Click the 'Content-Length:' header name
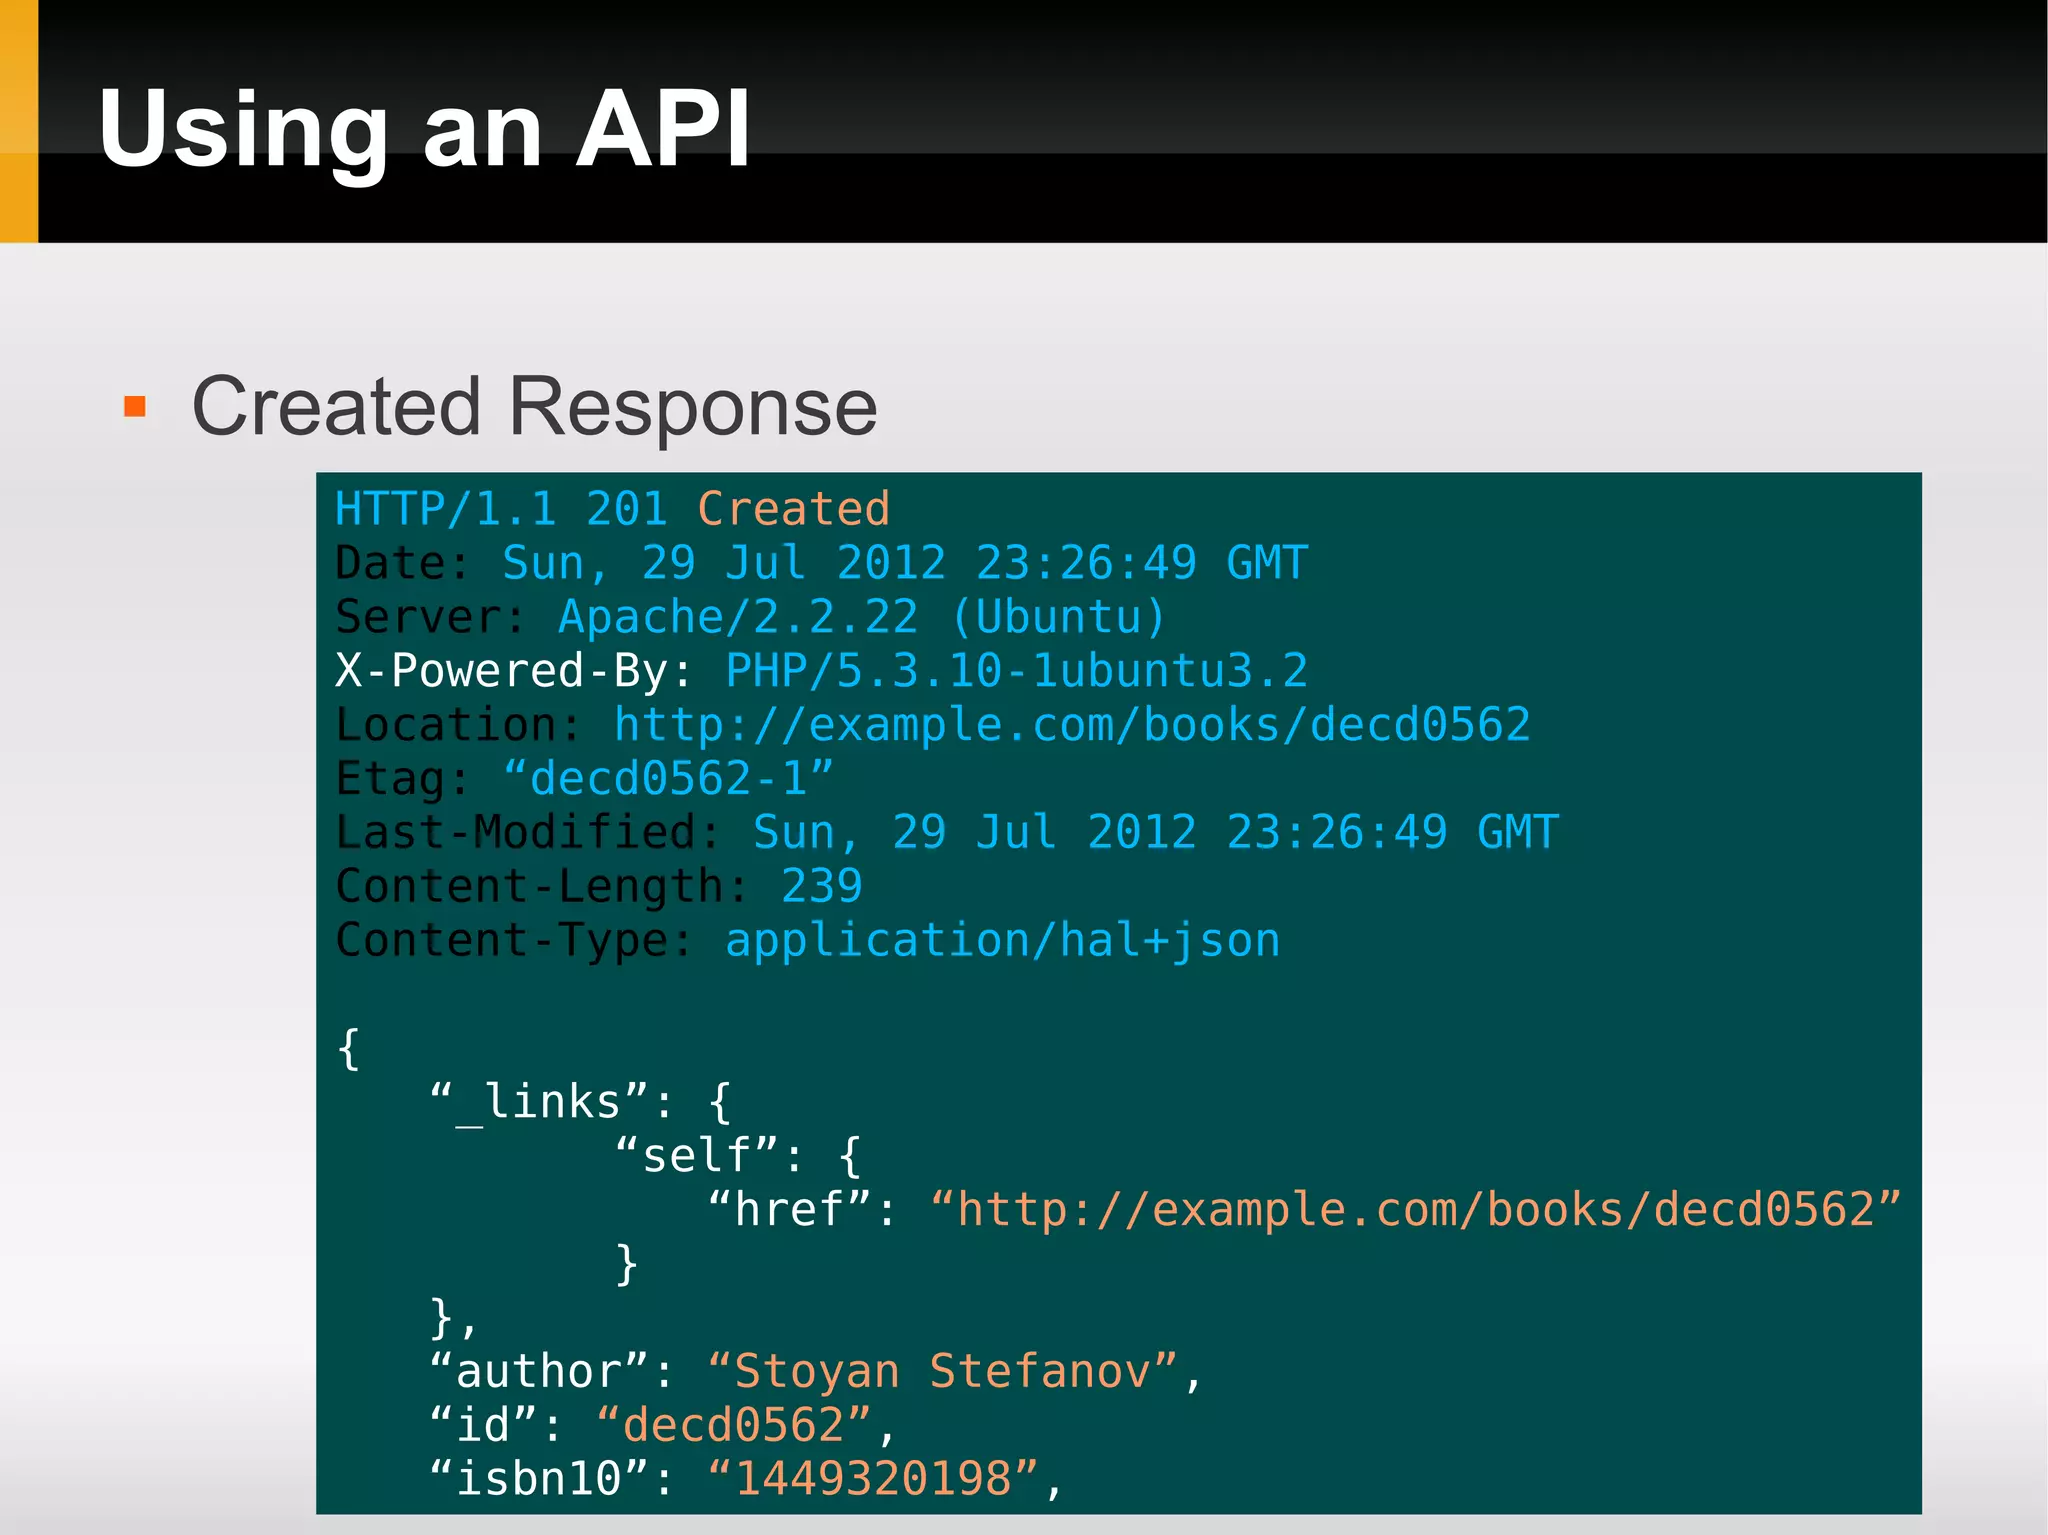Viewport: 2048px width, 1535px height. click(x=542, y=887)
